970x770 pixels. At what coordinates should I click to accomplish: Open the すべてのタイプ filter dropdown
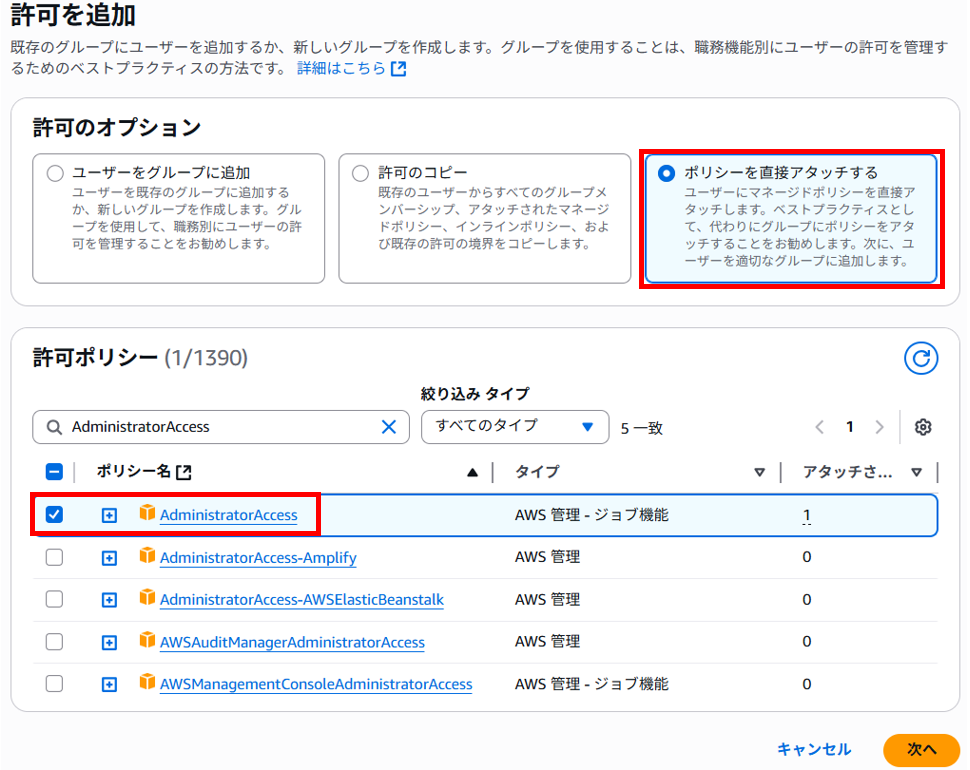515,427
